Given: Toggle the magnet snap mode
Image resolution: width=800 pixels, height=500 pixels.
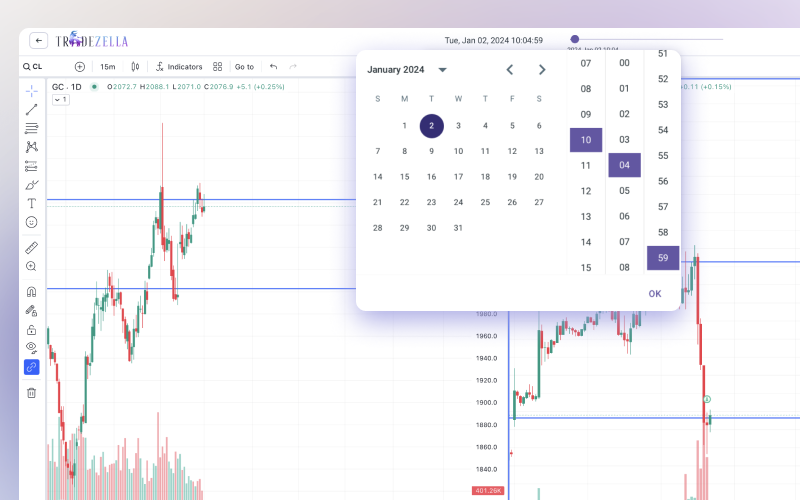Looking at the screenshot, I should pyautogui.click(x=31, y=292).
